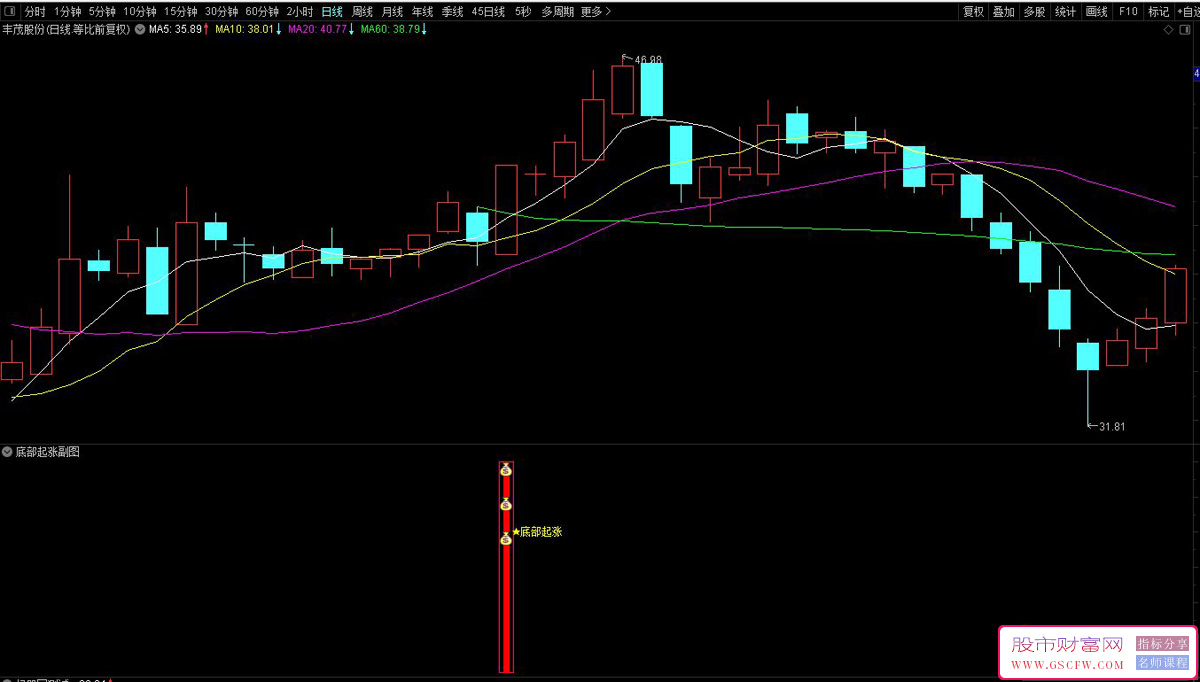The height and width of the screenshot is (682, 1200).
Task: Toggle the left sidebar panel icon
Action: pos(10,12)
